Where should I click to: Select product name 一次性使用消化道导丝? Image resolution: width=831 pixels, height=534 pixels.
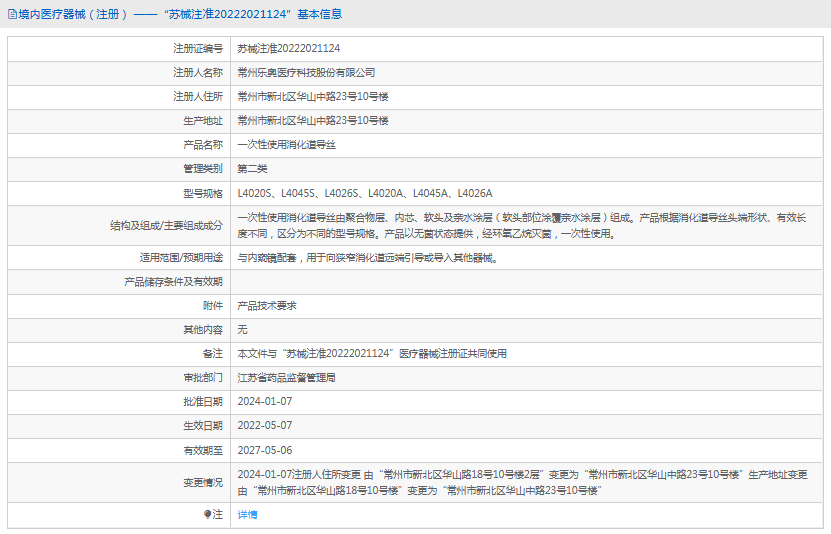point(287,145)
